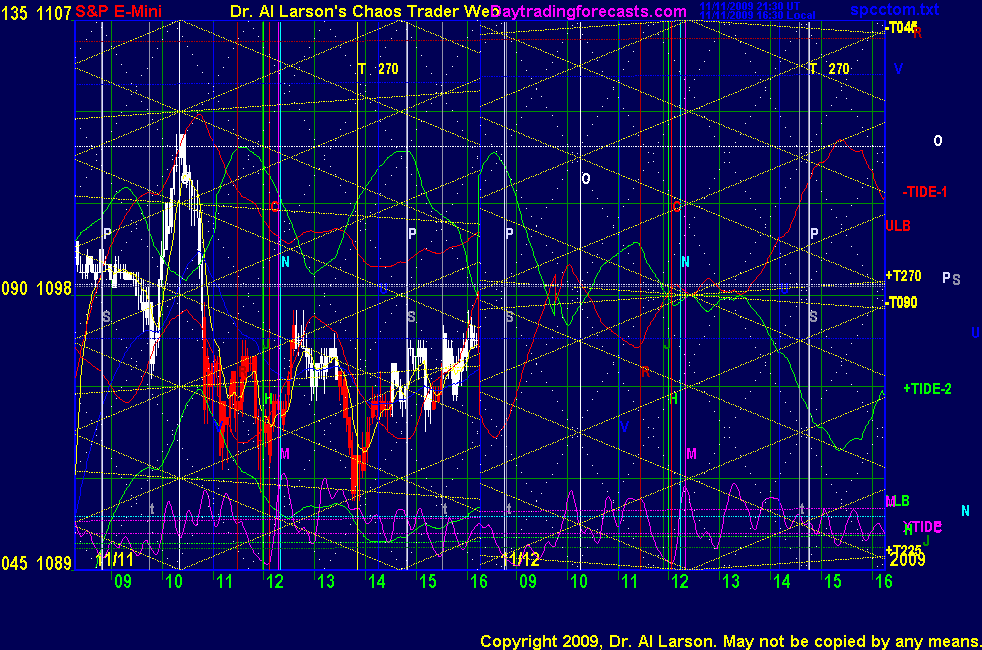The image size is (982, 650).
Task: Click the copyright notice at bottom
Action: pyautogui.click(x=730, y=641)
